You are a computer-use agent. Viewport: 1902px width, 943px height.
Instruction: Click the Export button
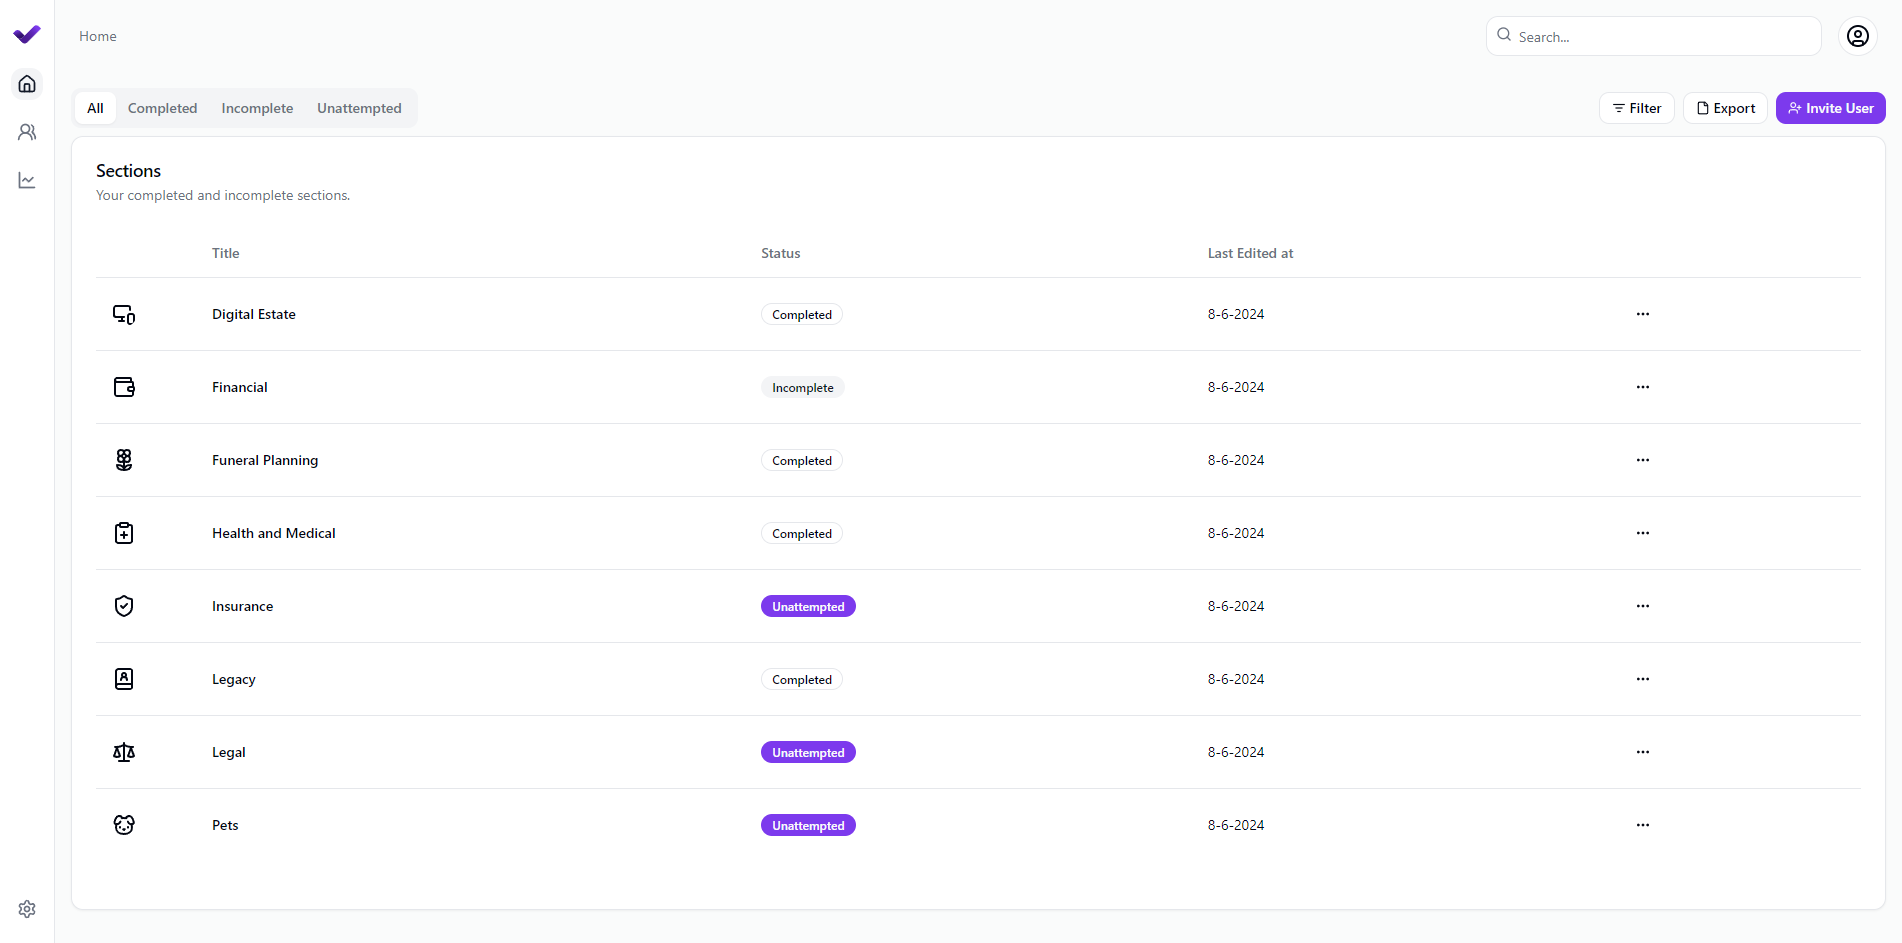1725,108
